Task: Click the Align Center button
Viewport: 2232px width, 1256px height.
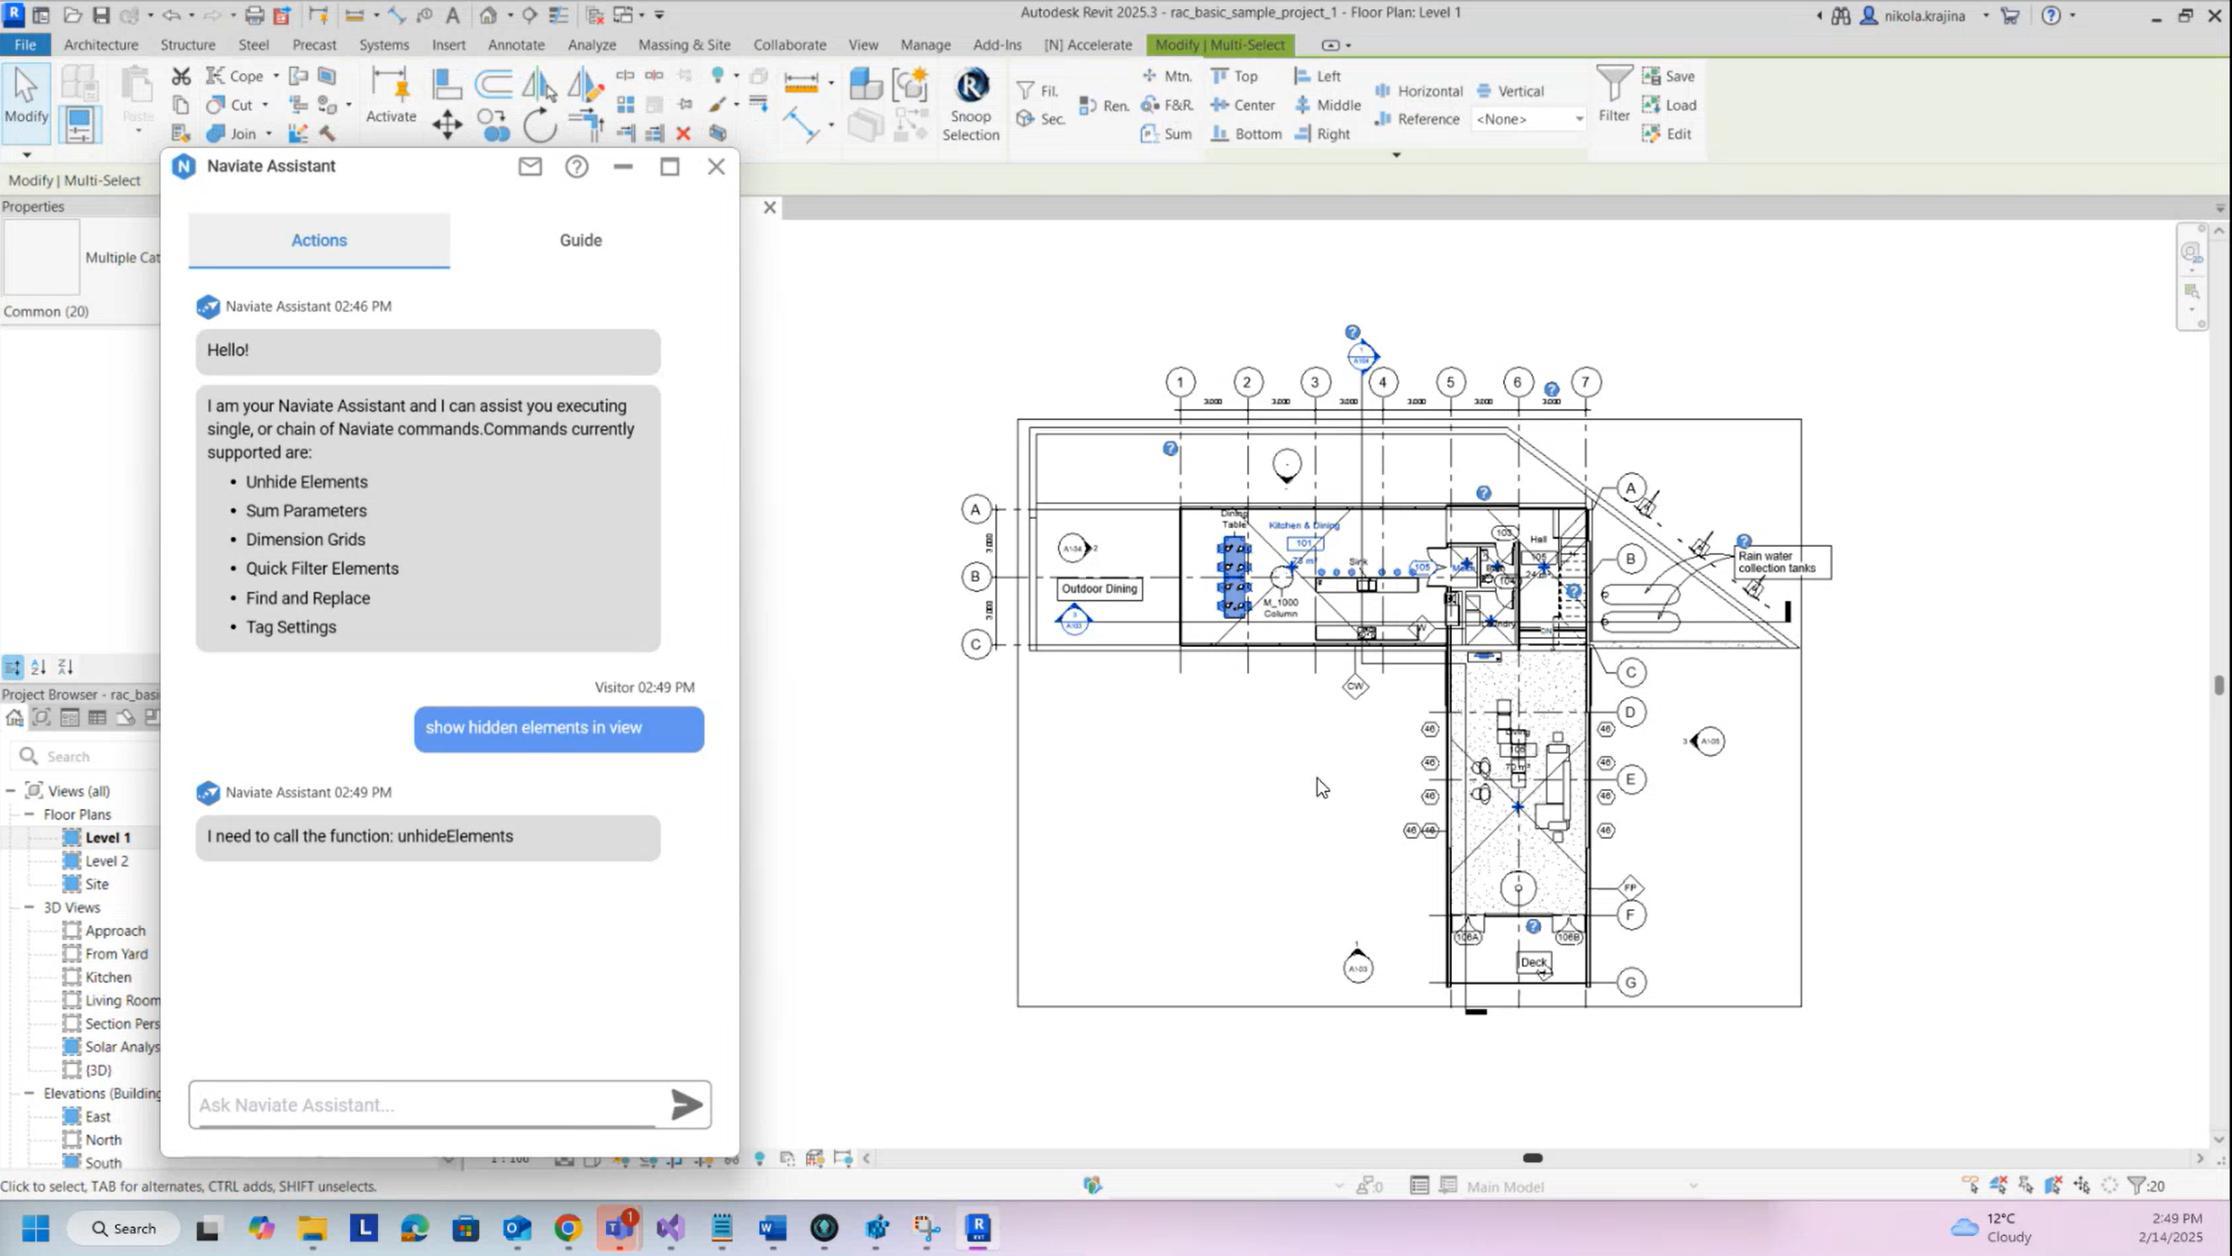Action: pos(1242,105)
